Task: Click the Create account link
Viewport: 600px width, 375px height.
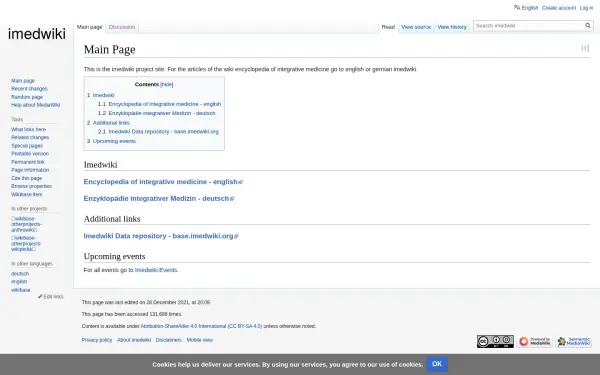Action: (559, 8)
